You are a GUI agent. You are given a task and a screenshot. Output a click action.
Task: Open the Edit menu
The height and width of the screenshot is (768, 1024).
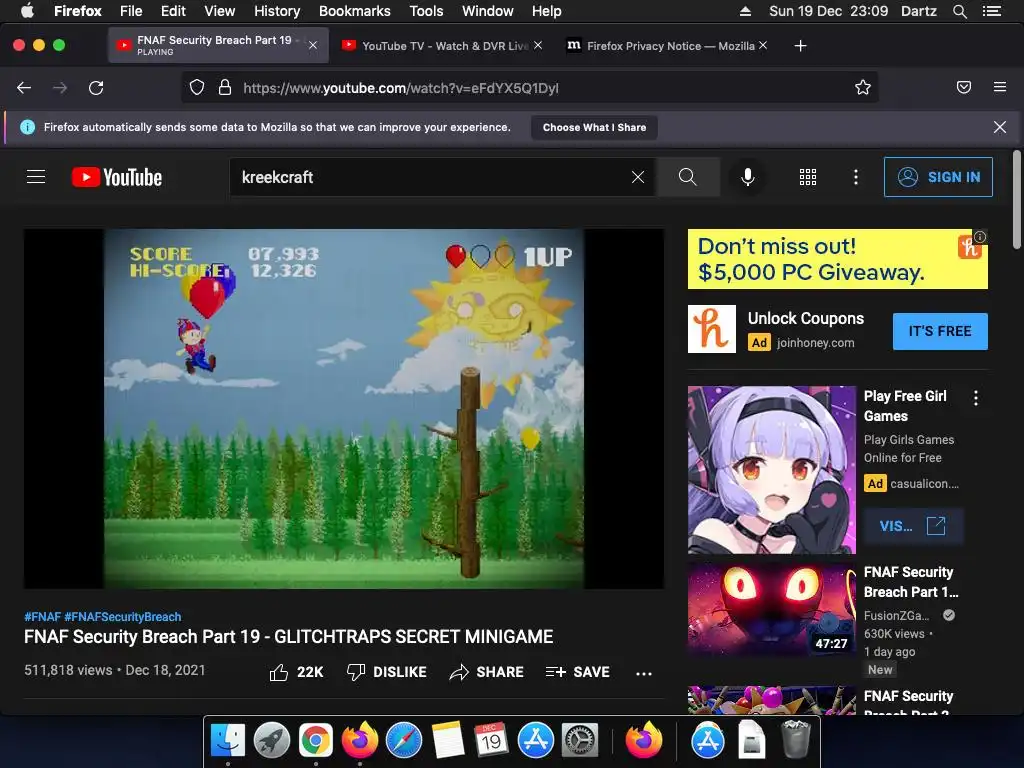point(173,11)
